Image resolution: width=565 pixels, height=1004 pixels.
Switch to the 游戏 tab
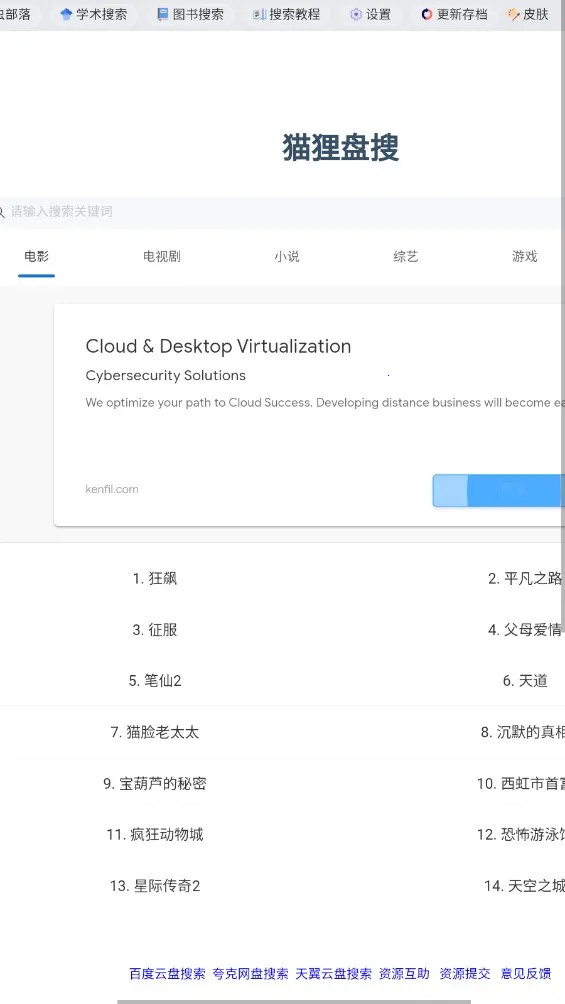click(x=524, y=257)
